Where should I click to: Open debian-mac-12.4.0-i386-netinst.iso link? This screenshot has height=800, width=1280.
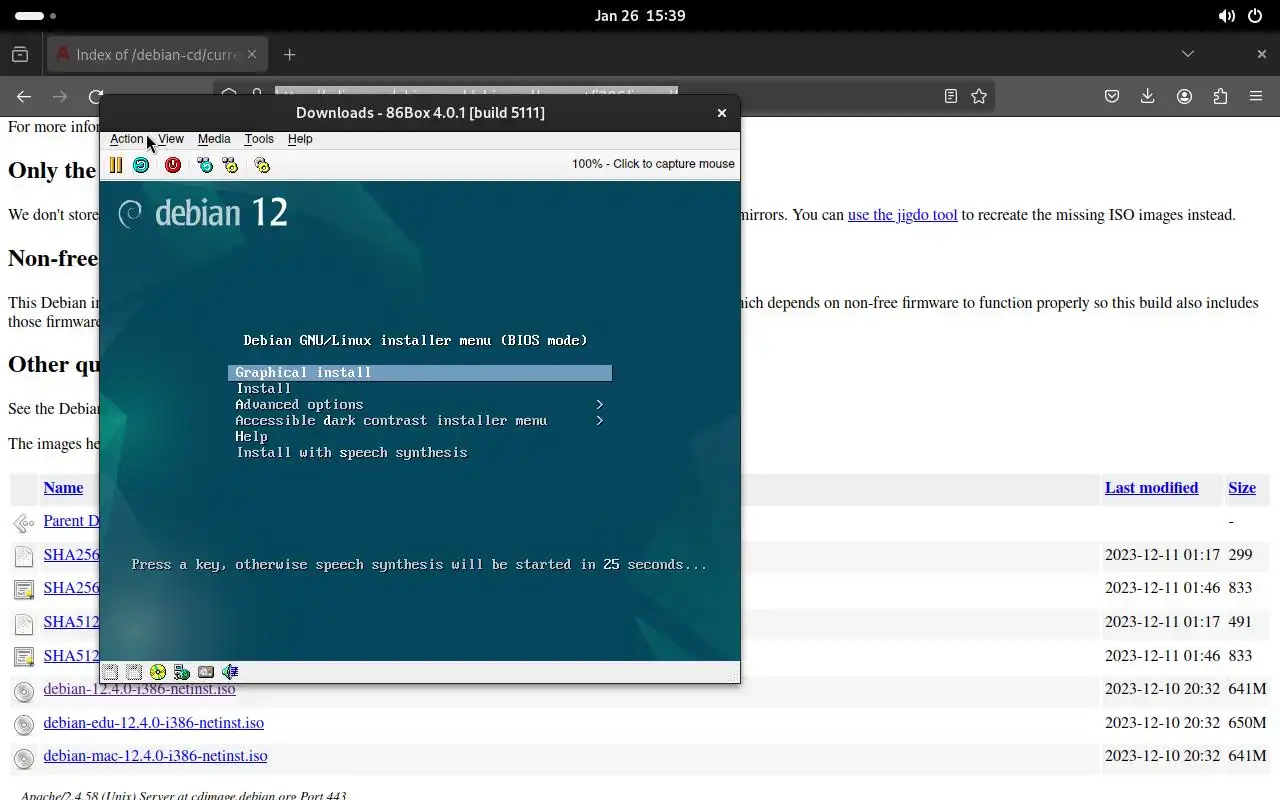tap(155, 756)
